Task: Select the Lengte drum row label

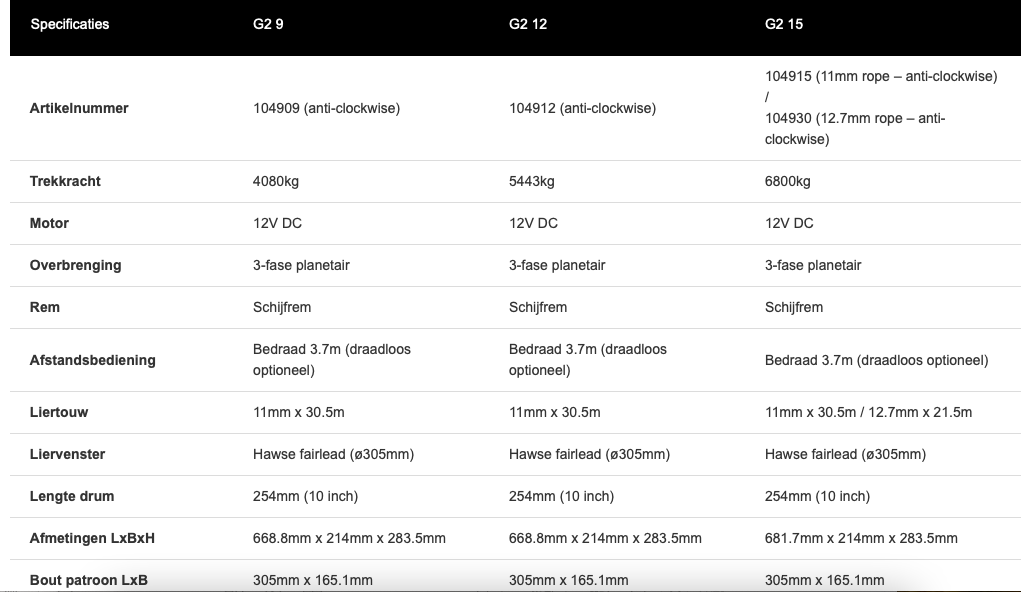Action: [x=72, y=496]
